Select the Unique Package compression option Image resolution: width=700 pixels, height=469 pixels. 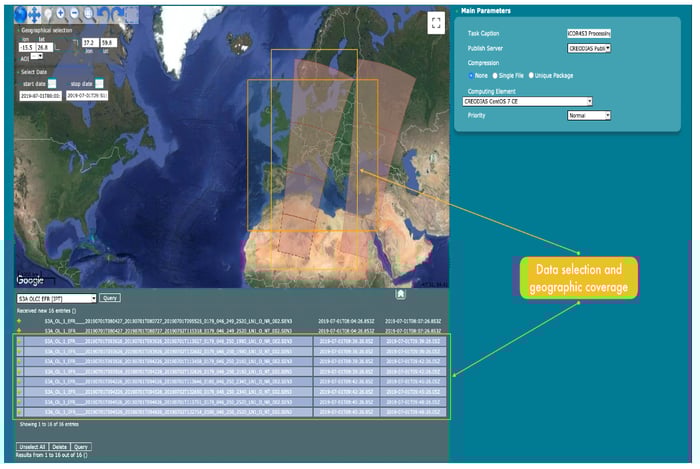coord(531,75)
